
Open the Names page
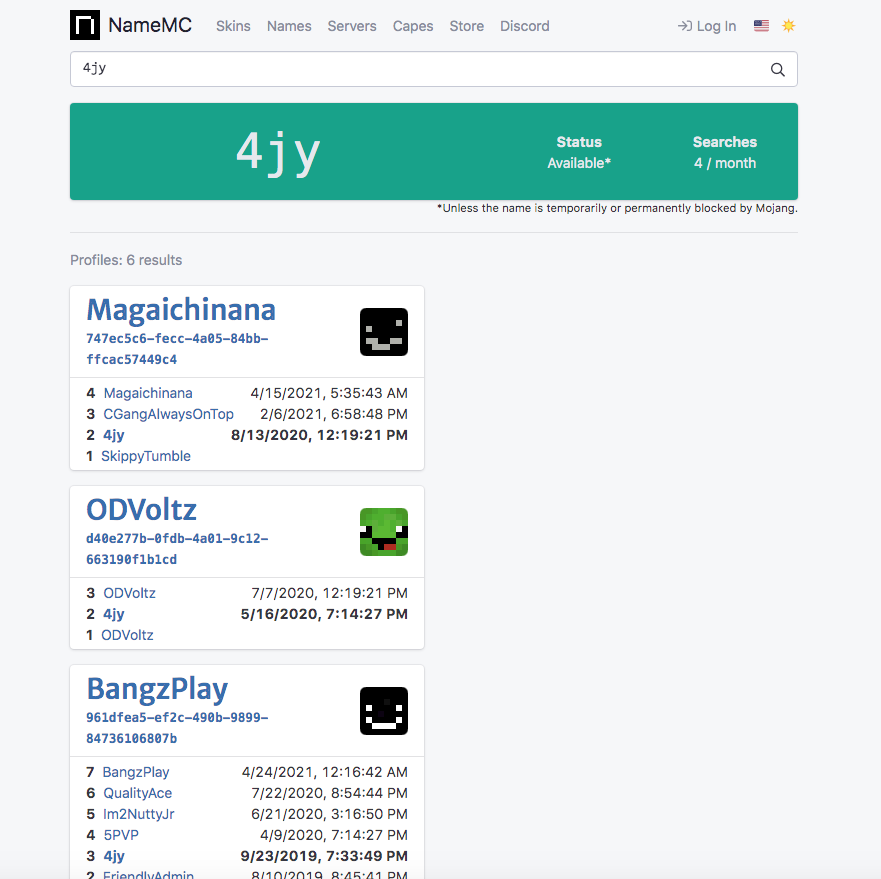coord(289,26)
